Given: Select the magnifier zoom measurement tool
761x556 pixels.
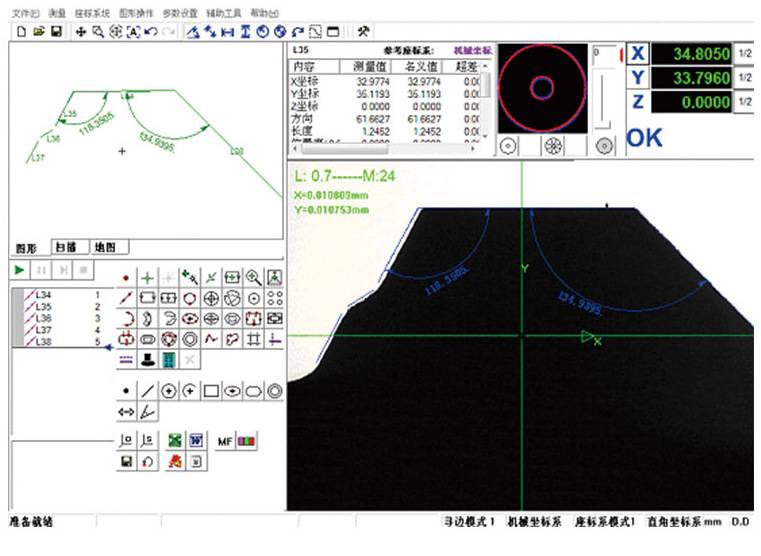Looking at the screenshot, I should 254,277.
